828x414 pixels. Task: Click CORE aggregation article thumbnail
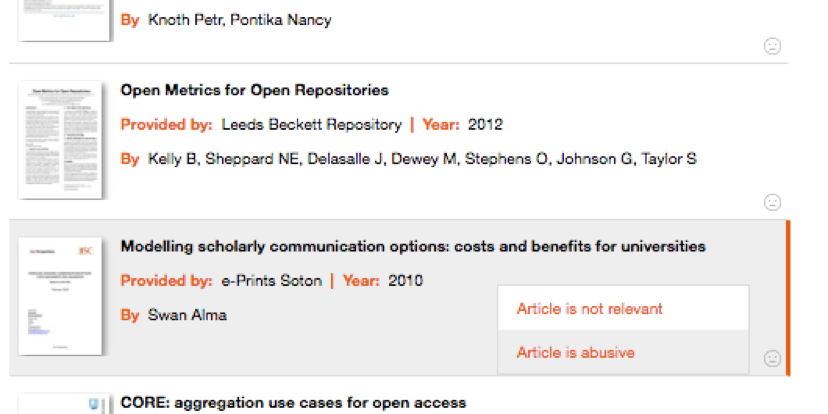coord(64,404)
